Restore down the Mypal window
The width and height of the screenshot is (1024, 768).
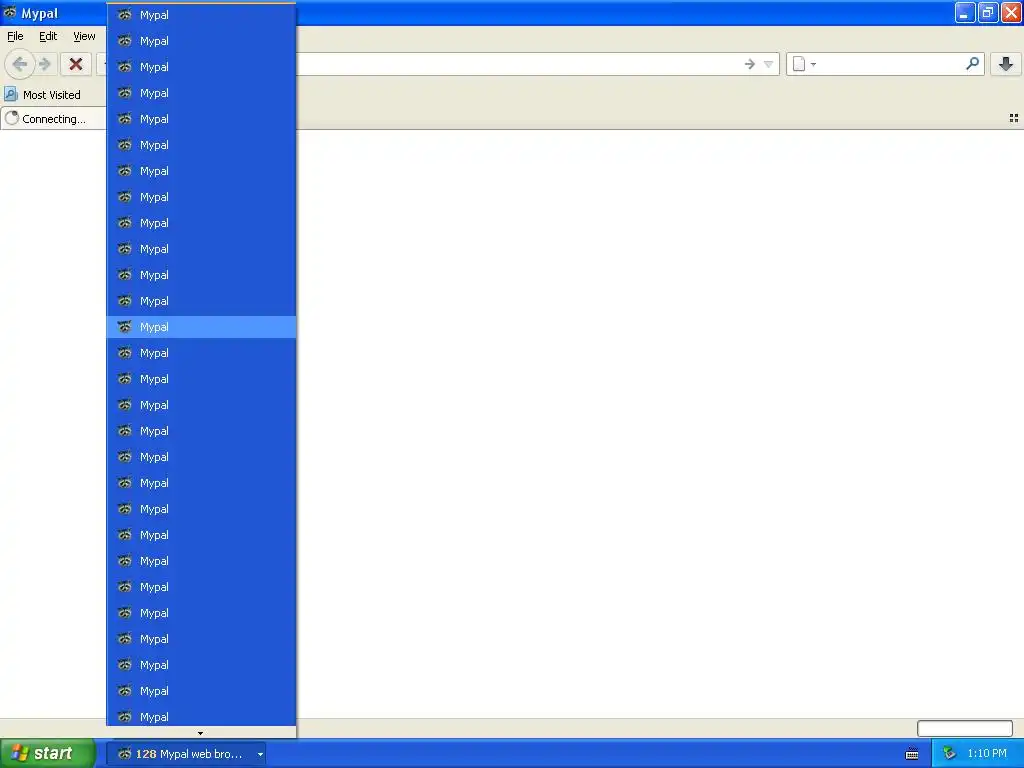pyautogui.click(x=988, y=12)
